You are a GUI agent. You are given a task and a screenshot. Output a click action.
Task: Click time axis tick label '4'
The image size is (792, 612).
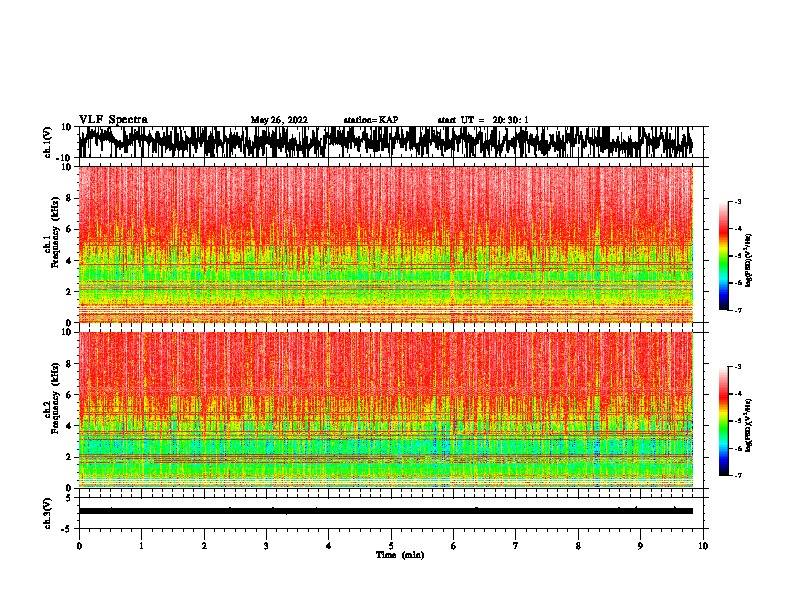click(x=329, y=546)
